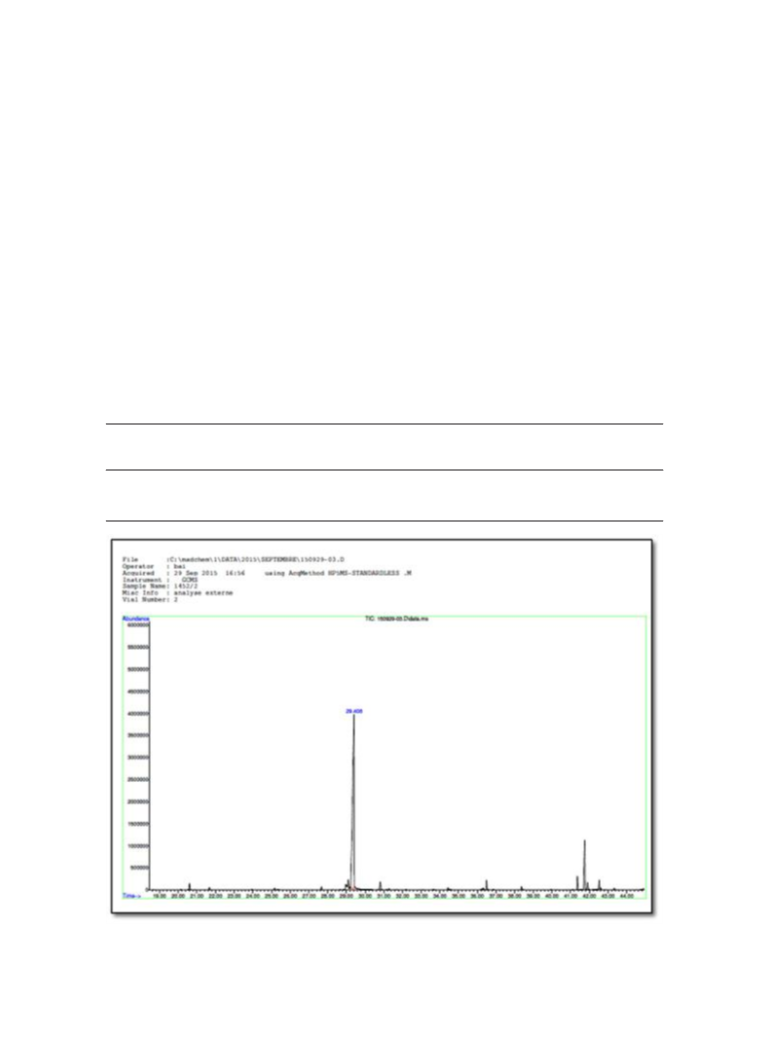
Task: Click the Time axis label
Action: coord(131,896)
